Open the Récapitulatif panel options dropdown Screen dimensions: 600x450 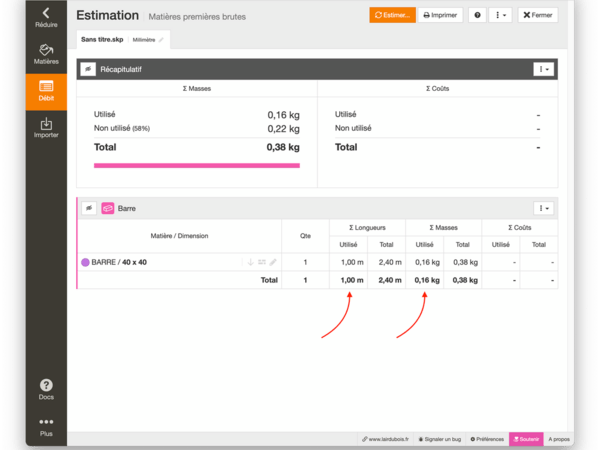[x=543, y=69]
